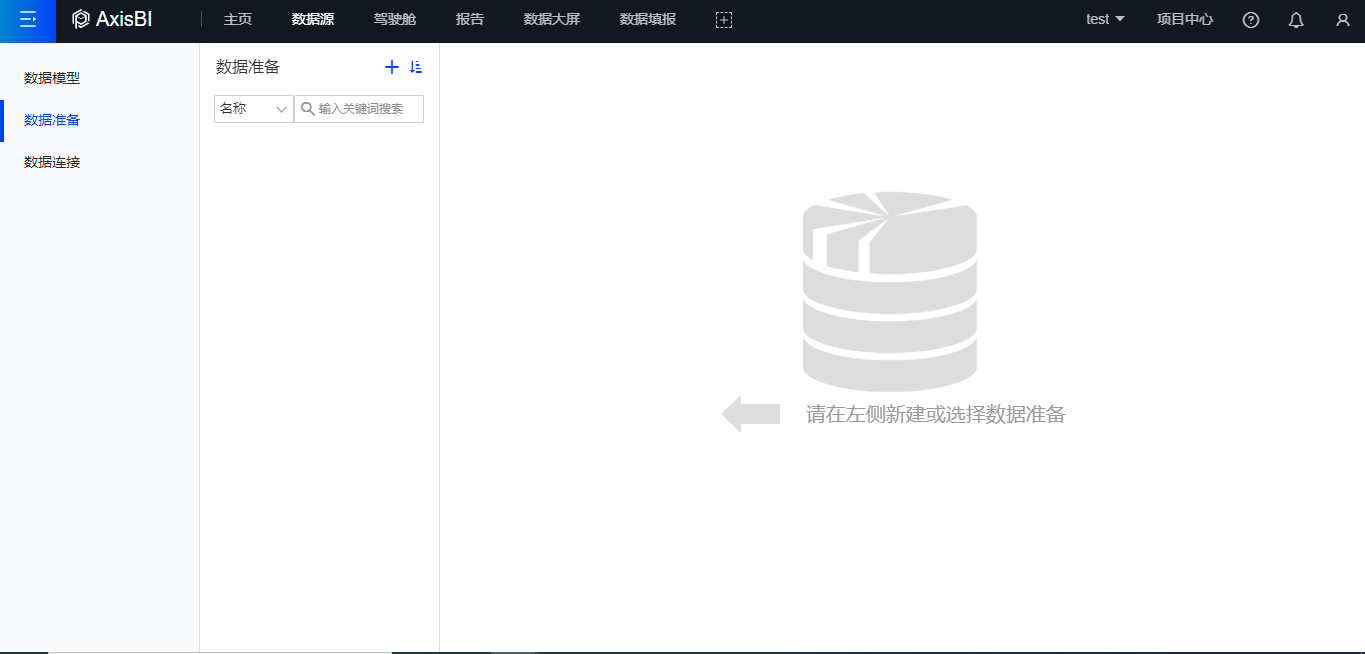1365x654 pixels.
Task: Select 数据模型 in the left sidebar
Action: [x=52, y=78]
